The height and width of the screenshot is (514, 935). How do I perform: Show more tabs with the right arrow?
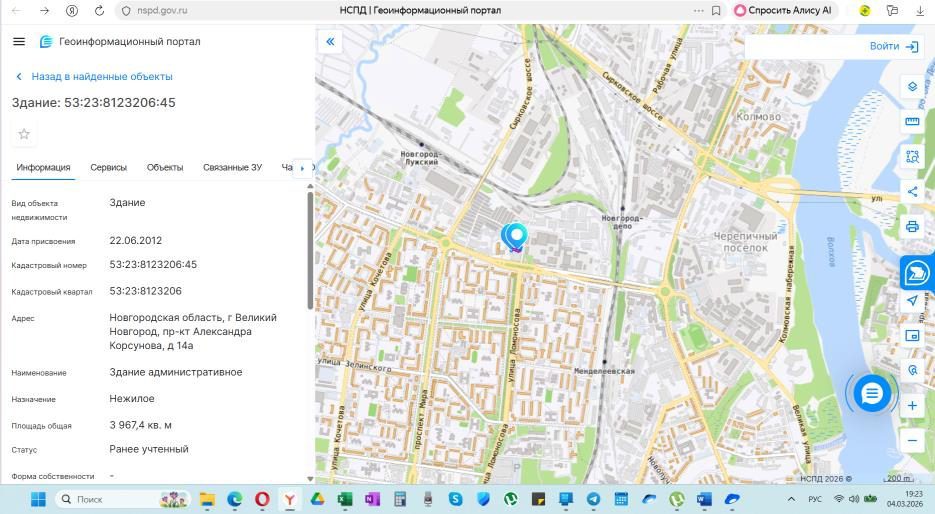coord(302,168)
